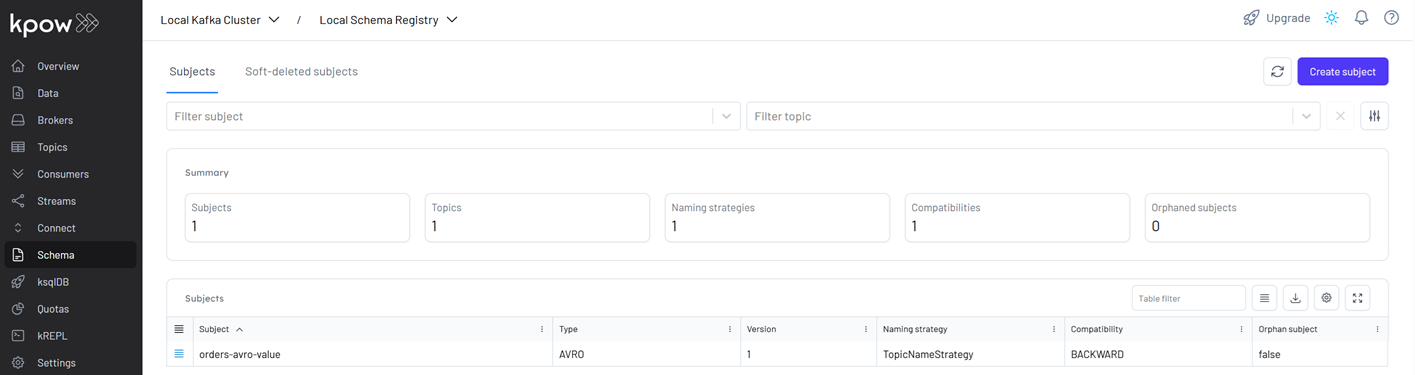Click the refresh subjects icon button
Screen dimensions: 1415x375
[x=1276, y=71]
